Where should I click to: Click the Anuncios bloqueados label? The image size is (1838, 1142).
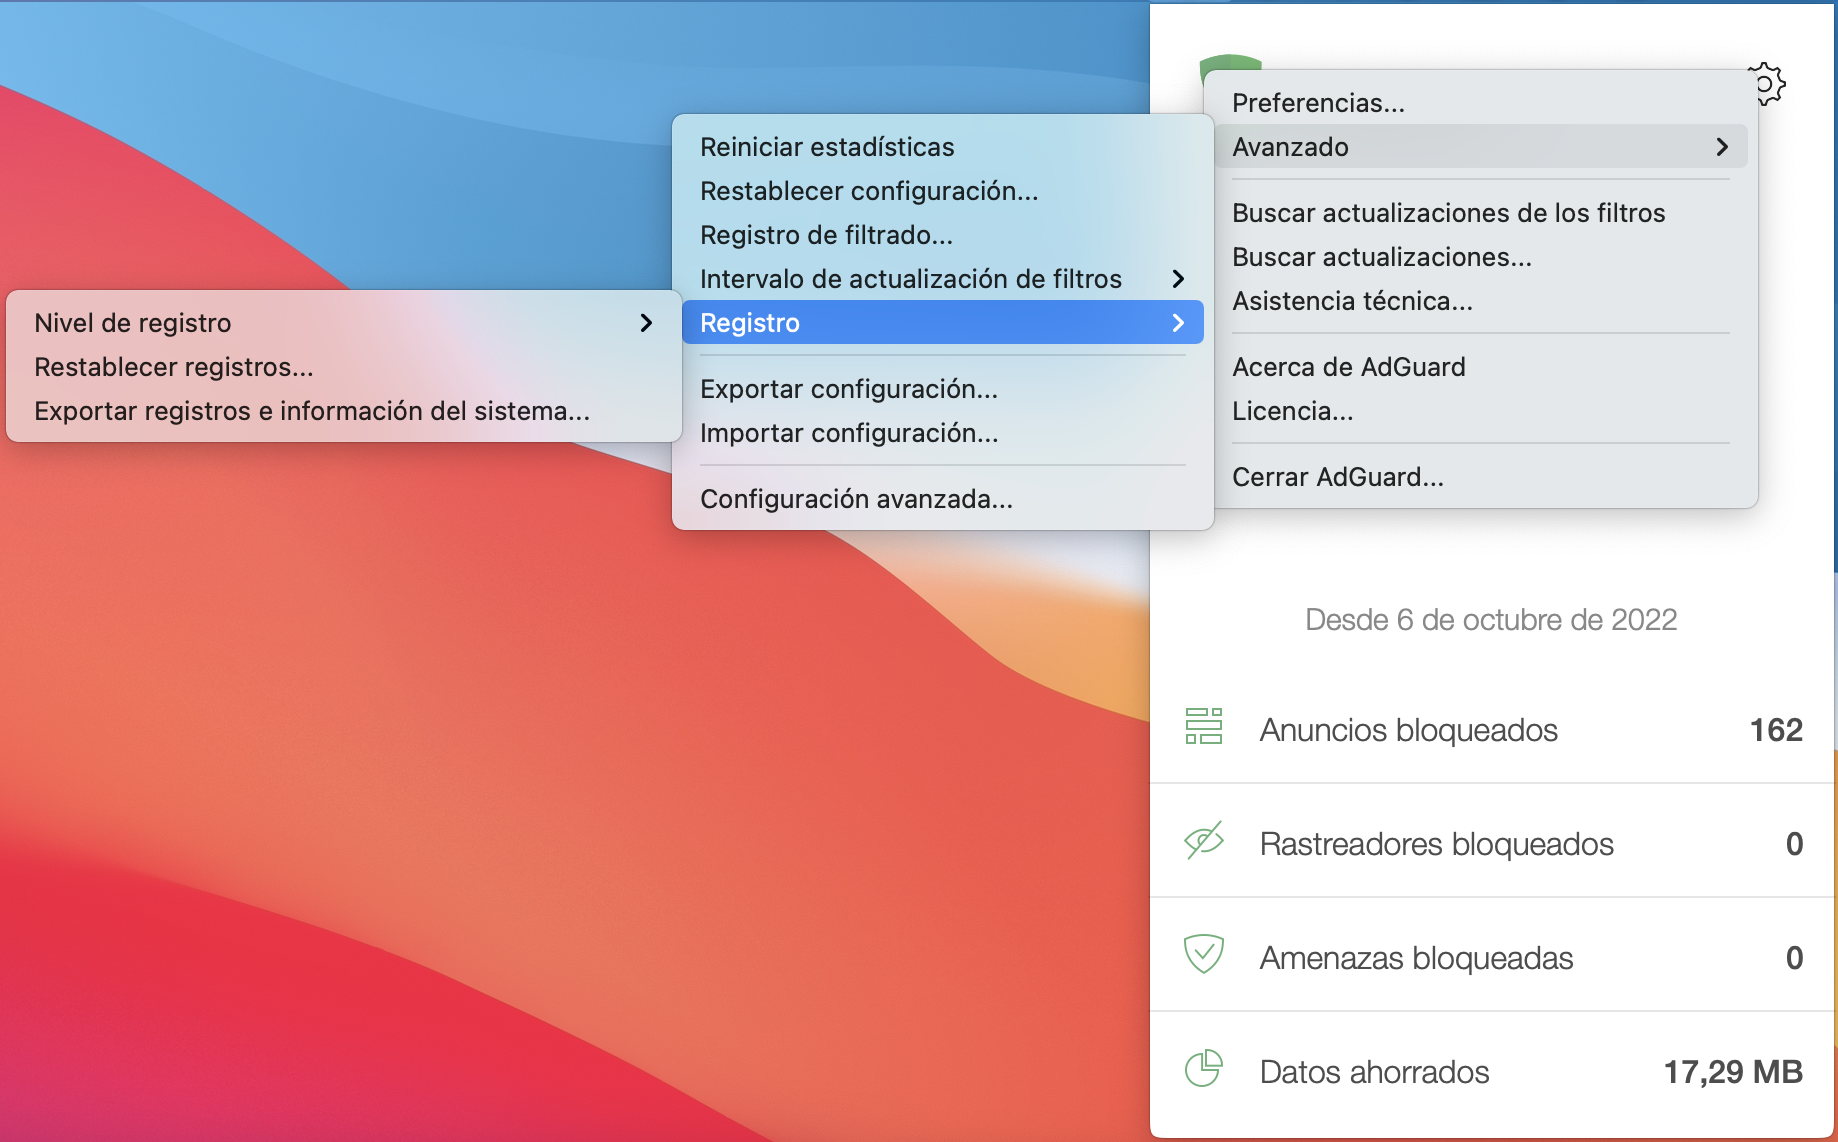coord(1408,730)
